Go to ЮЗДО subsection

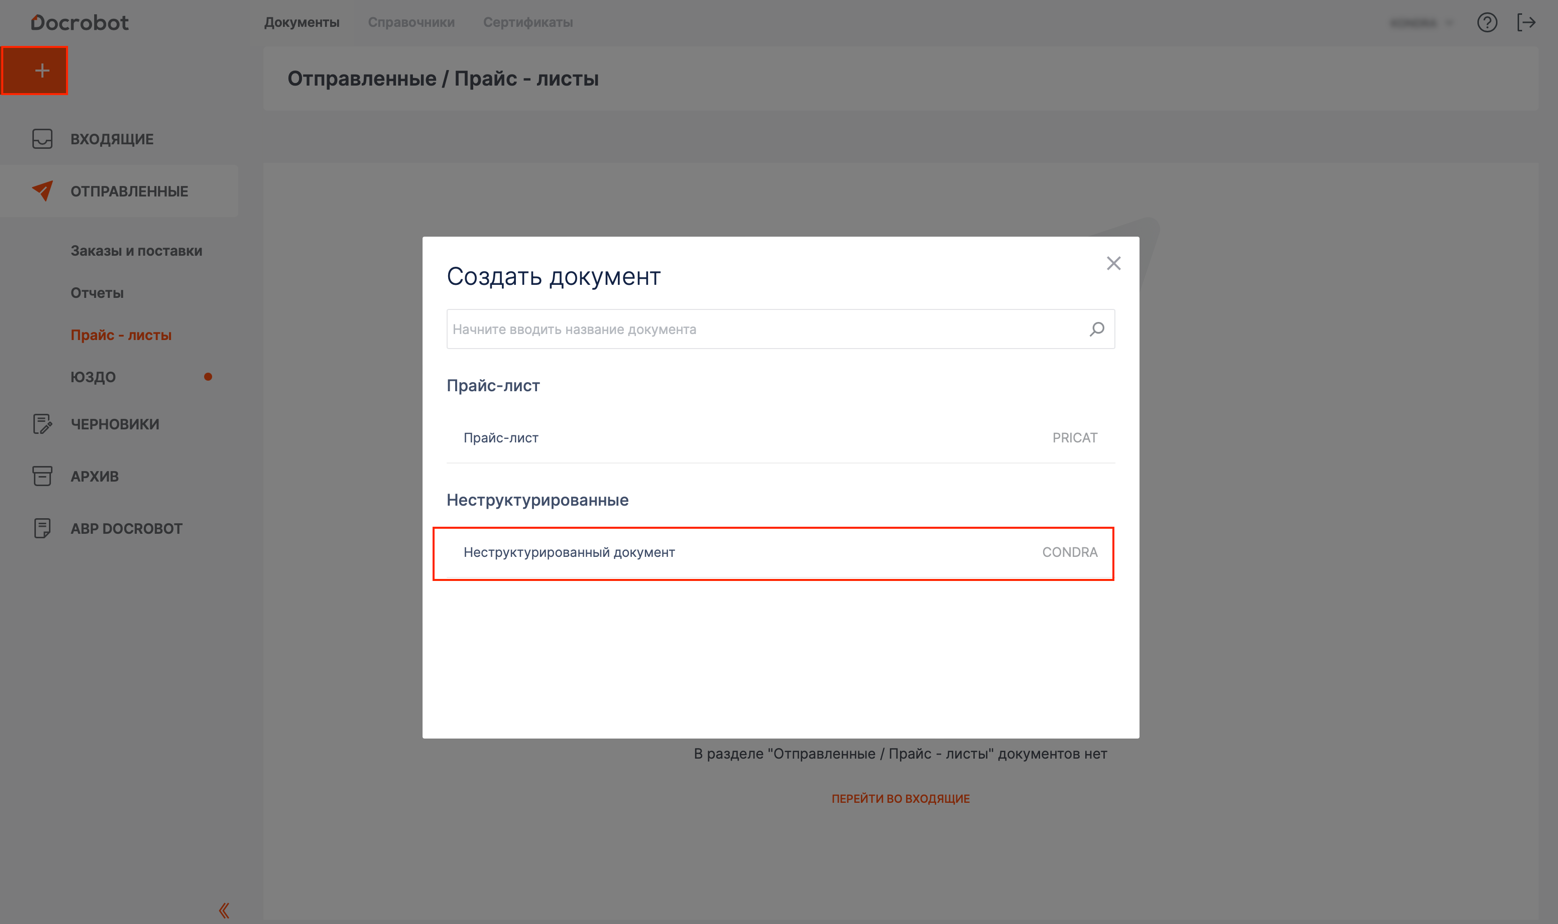point(93,377)
